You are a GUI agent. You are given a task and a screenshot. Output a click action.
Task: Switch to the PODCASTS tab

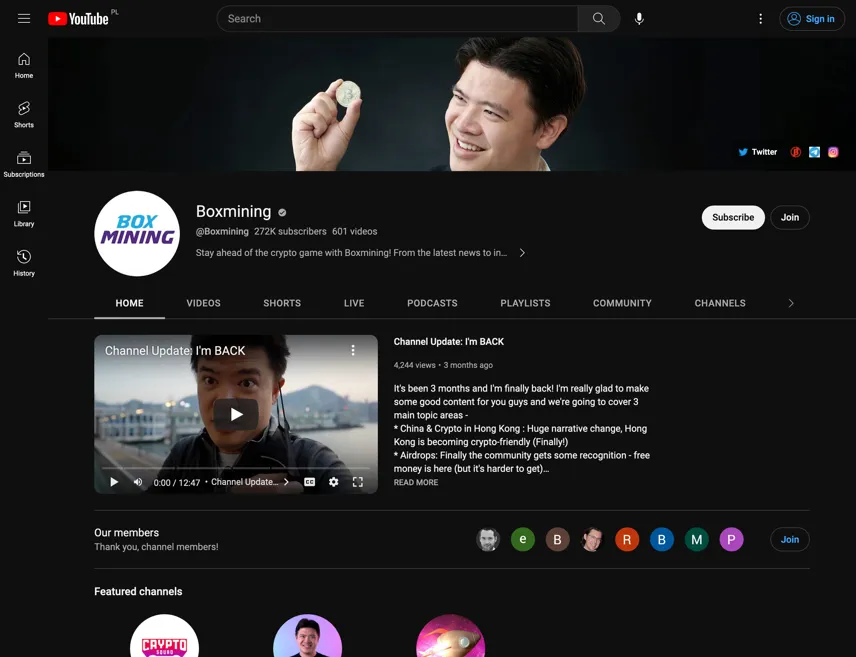[432, 303]
